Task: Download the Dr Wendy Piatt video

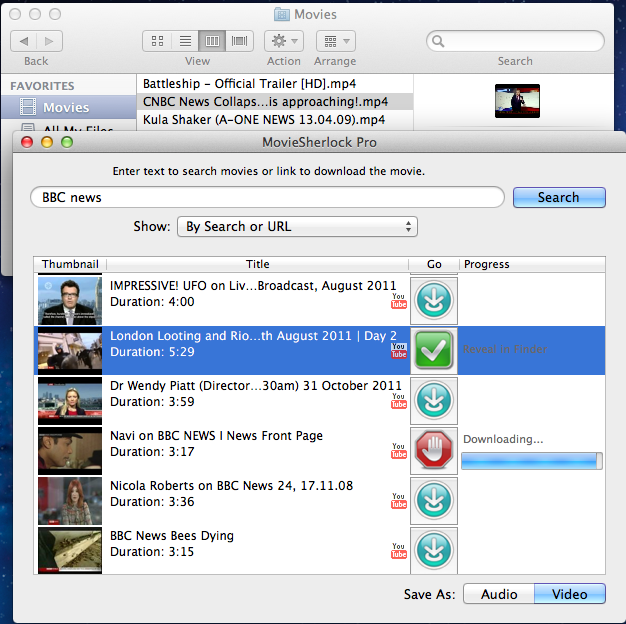Action: 434,400
